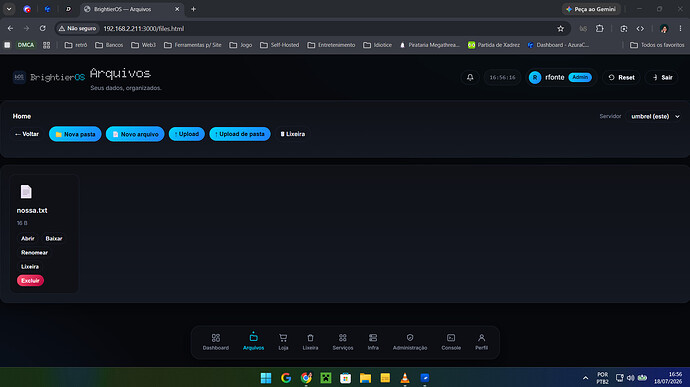Image resolution: width=690 pixels, height=387 pixels.
Task: Open the Partida de Xadrez bookmark
Action: [494, 45]
